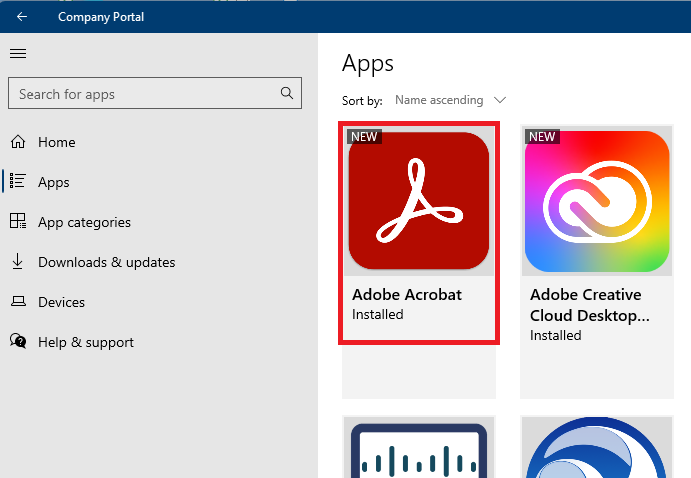Click the Downloads & updates arrow icon
This screenshot has width=691, height=478.
point(18,262)
